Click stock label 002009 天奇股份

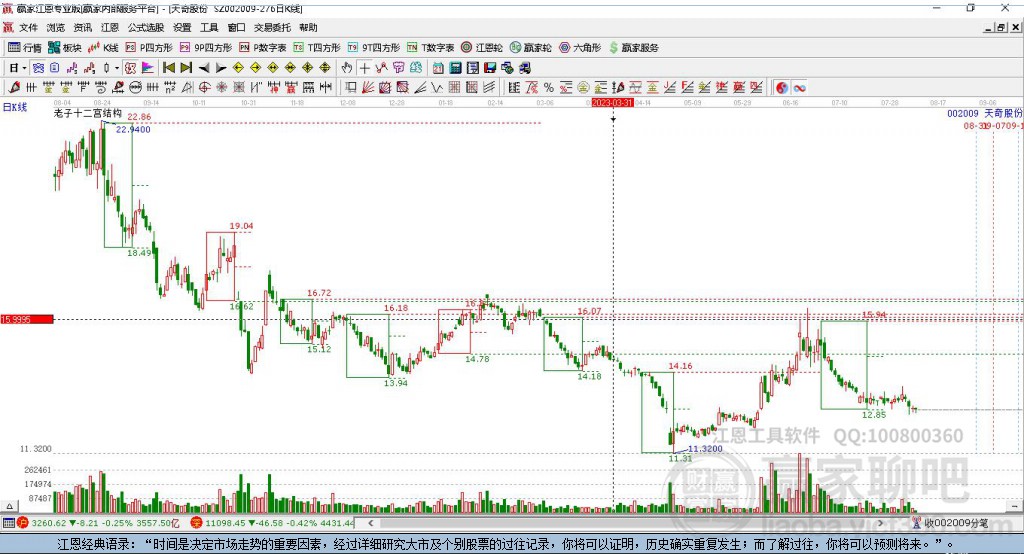(985, 114)
